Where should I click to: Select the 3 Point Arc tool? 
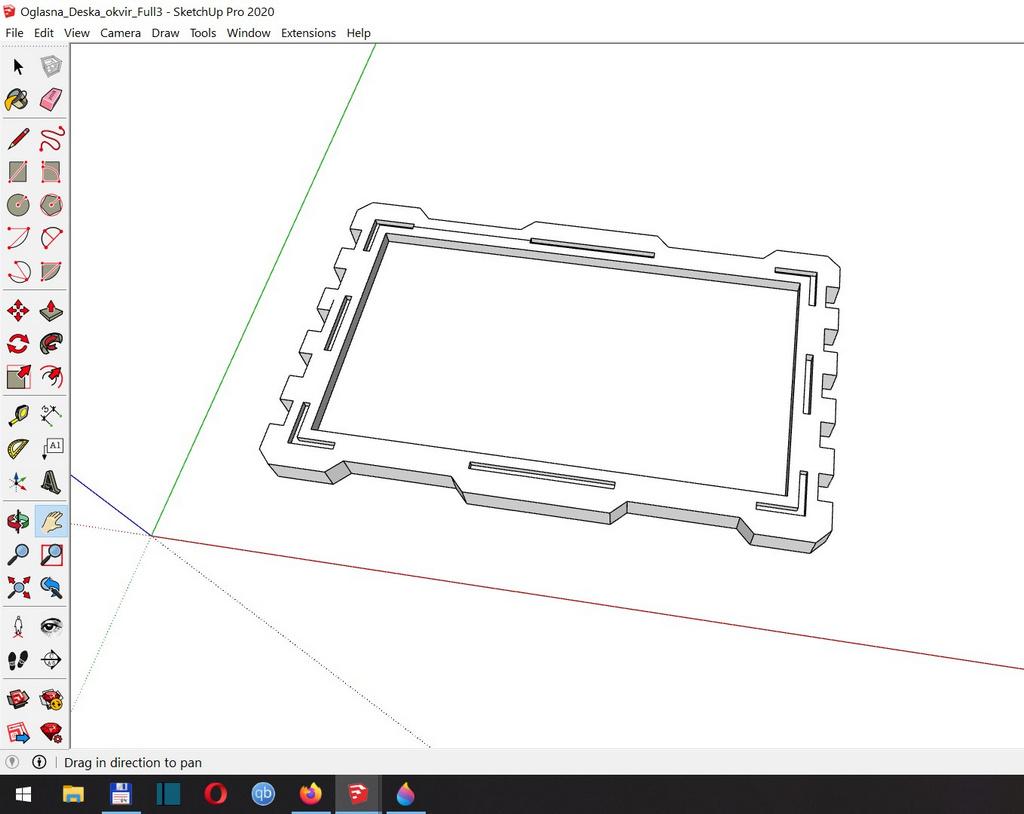click(18, 270)
